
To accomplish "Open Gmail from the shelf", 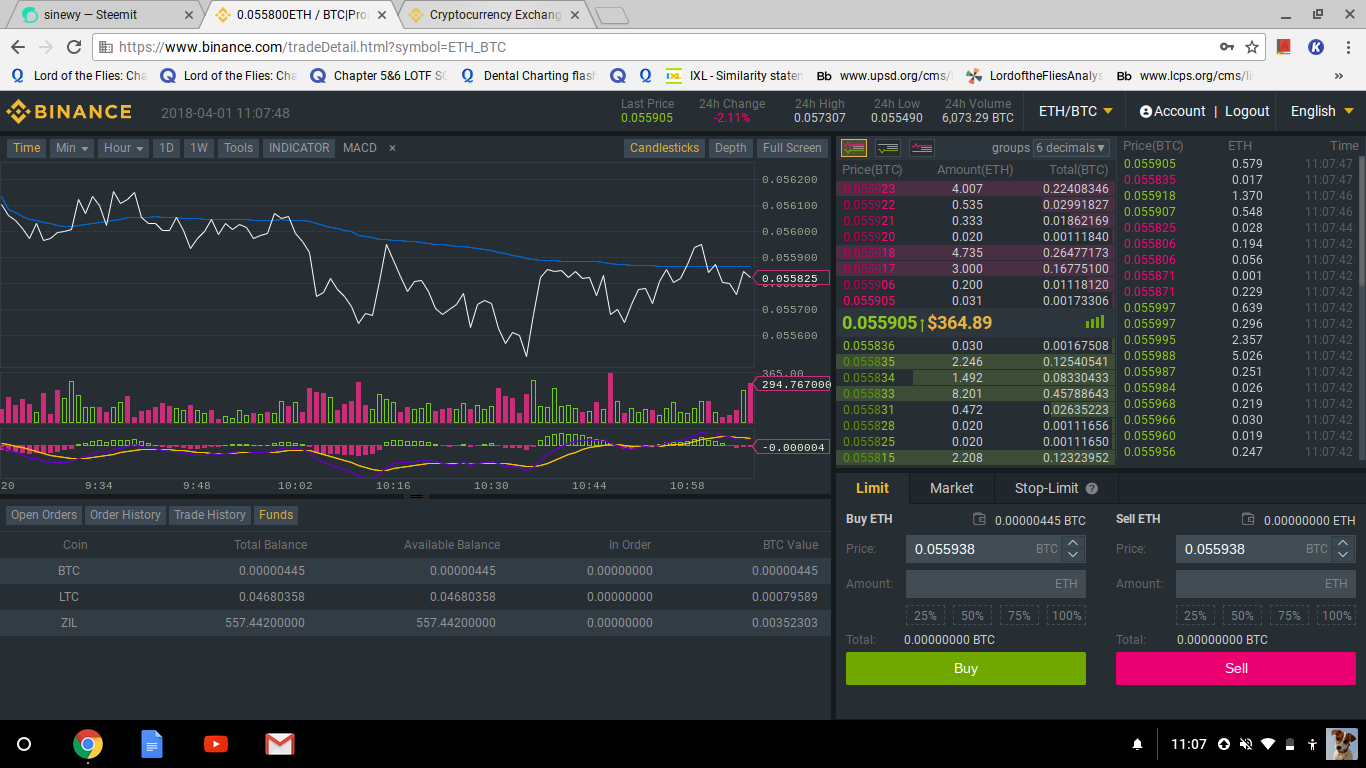I will pos(279,744).
